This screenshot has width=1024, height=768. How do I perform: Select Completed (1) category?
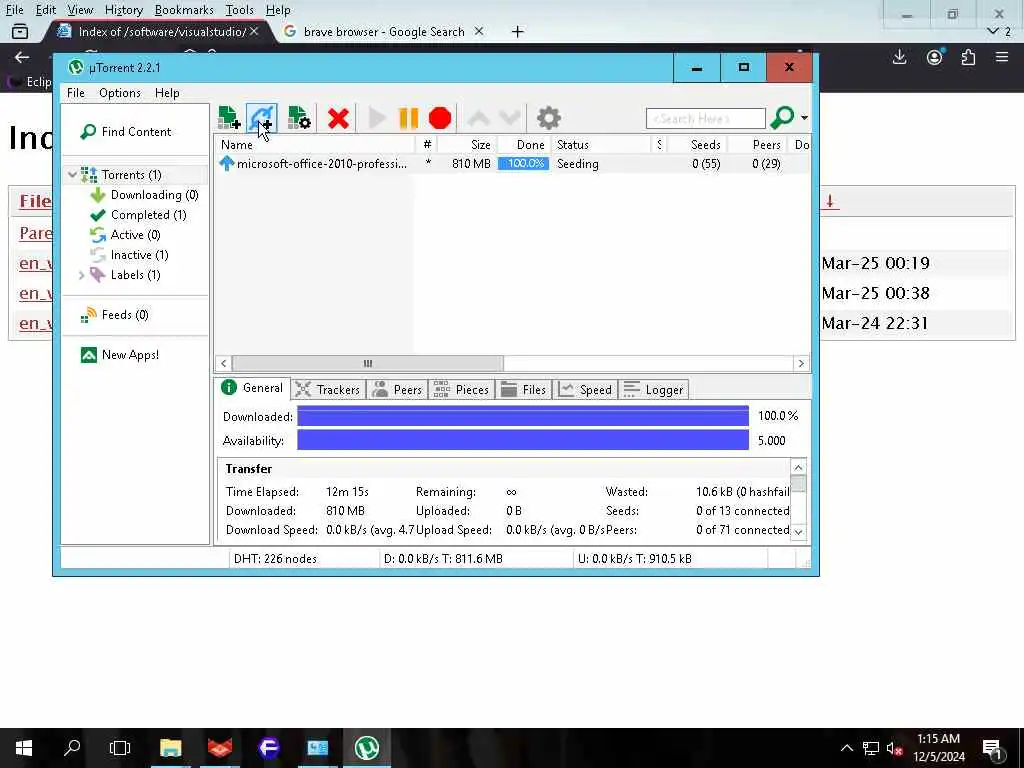(138, 215)
